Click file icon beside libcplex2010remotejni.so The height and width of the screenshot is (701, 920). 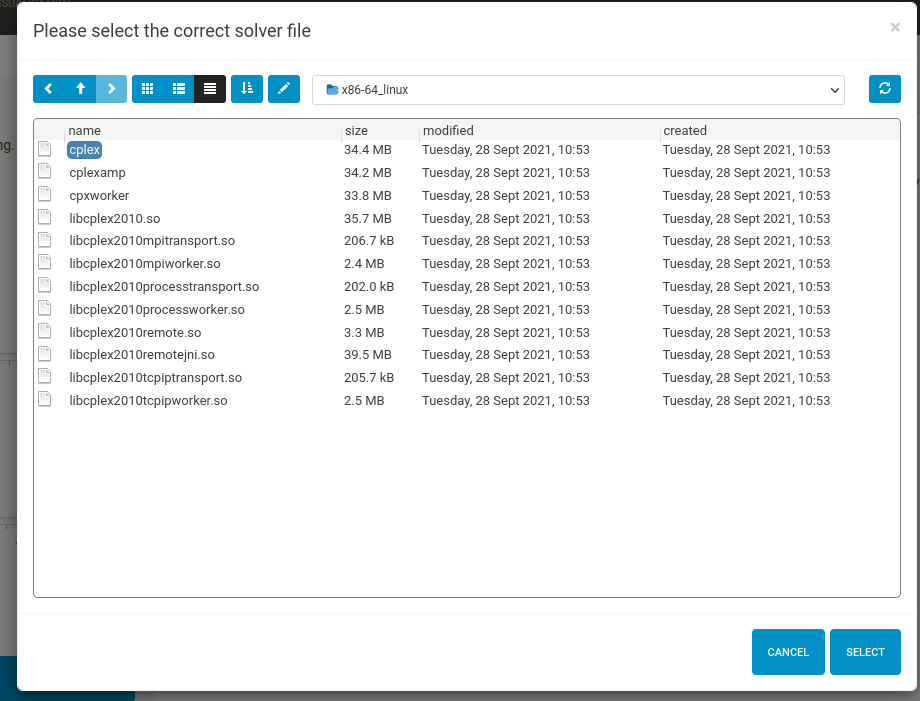coord(45,353)
